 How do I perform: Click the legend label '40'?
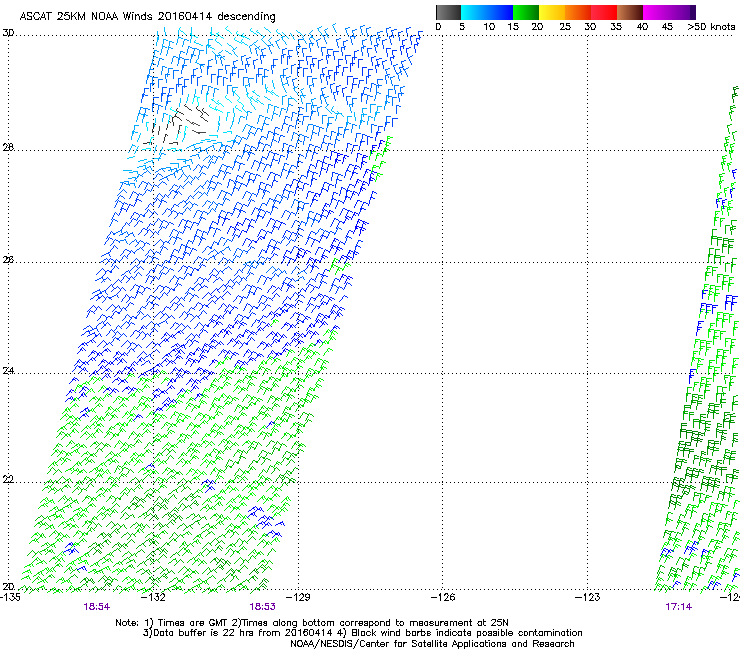pos(642,27)
